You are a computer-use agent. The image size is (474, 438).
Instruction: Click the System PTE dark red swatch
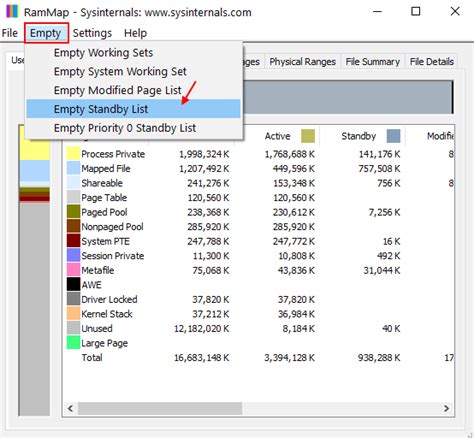click(73, 241)
